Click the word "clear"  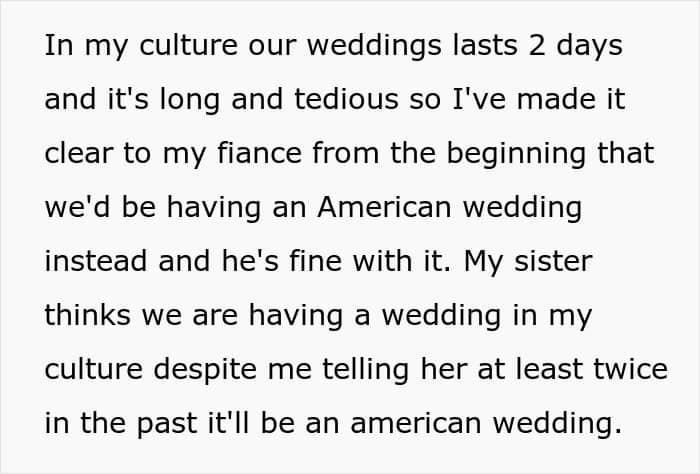76,154
